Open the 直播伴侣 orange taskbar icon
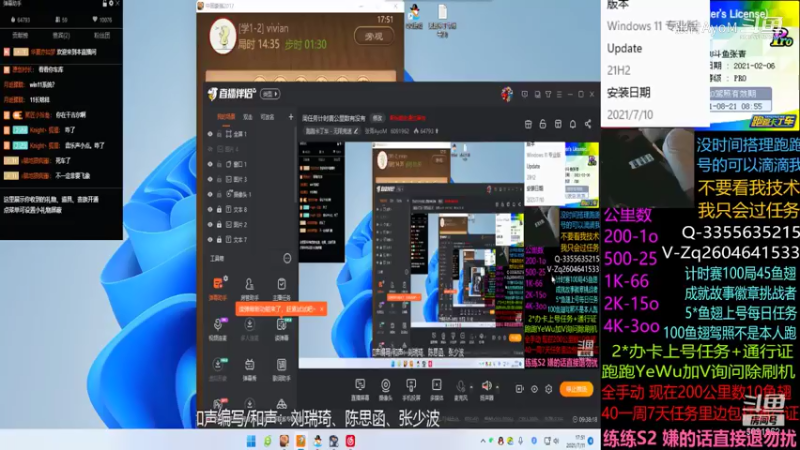This screenshot has height=450, width=800. (x=301, y=441)
